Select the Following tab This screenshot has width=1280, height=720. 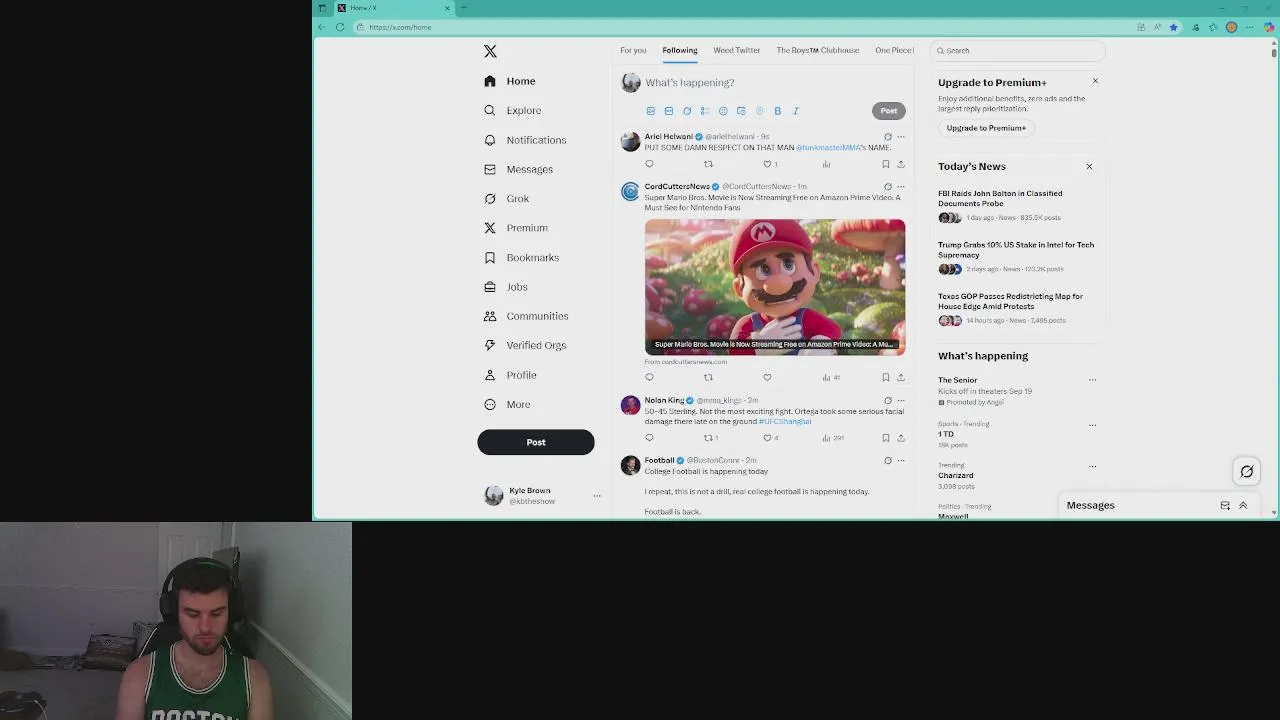679,50
